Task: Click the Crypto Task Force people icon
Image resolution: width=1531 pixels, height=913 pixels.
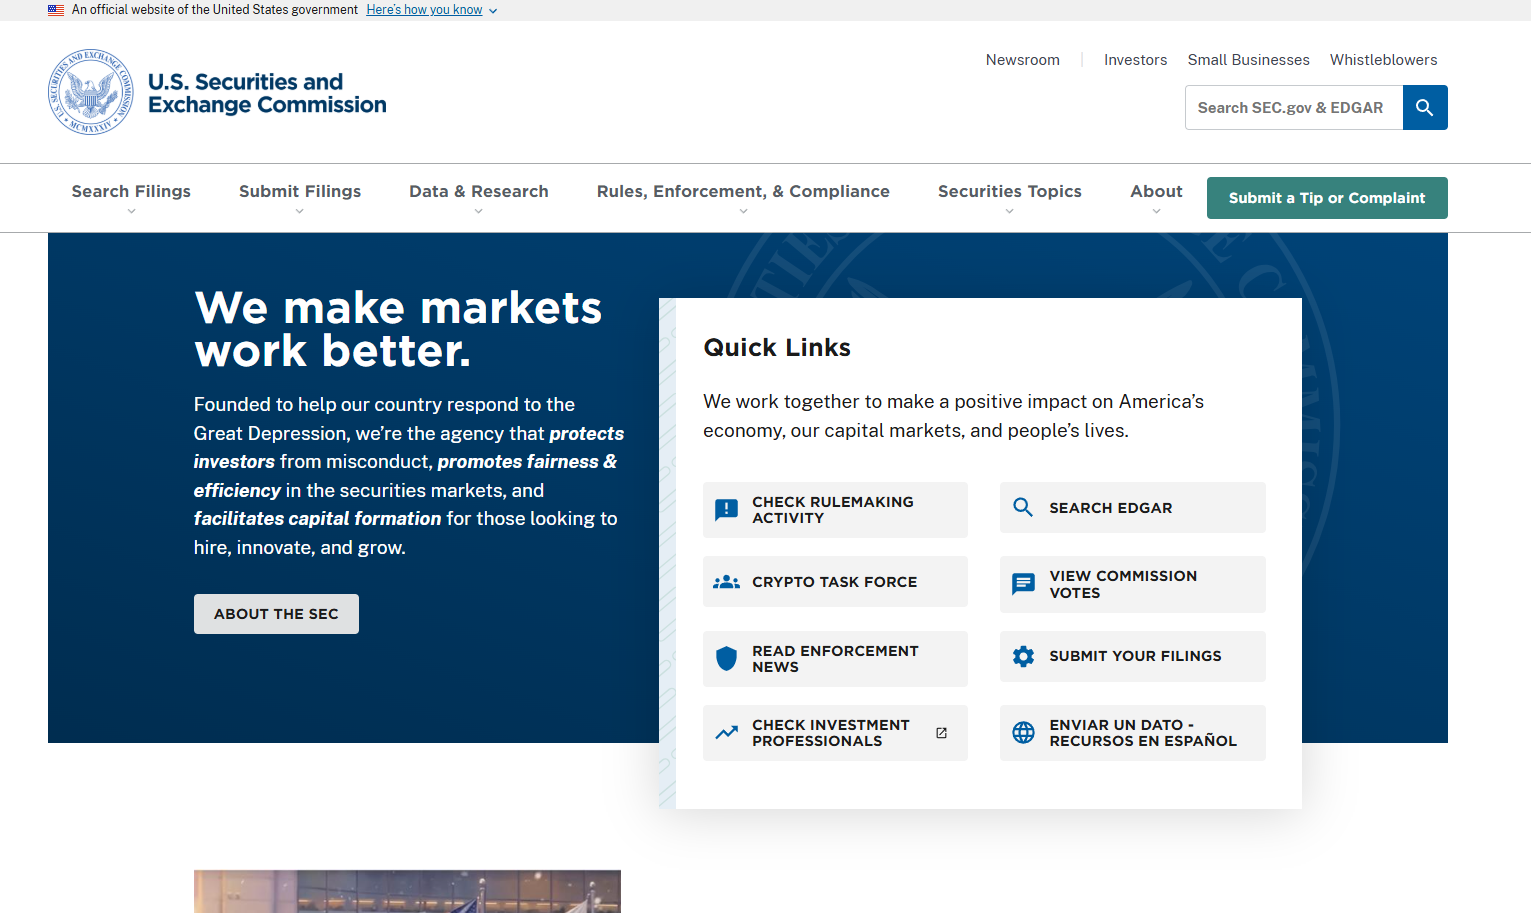Action: (x=726, y=582)
